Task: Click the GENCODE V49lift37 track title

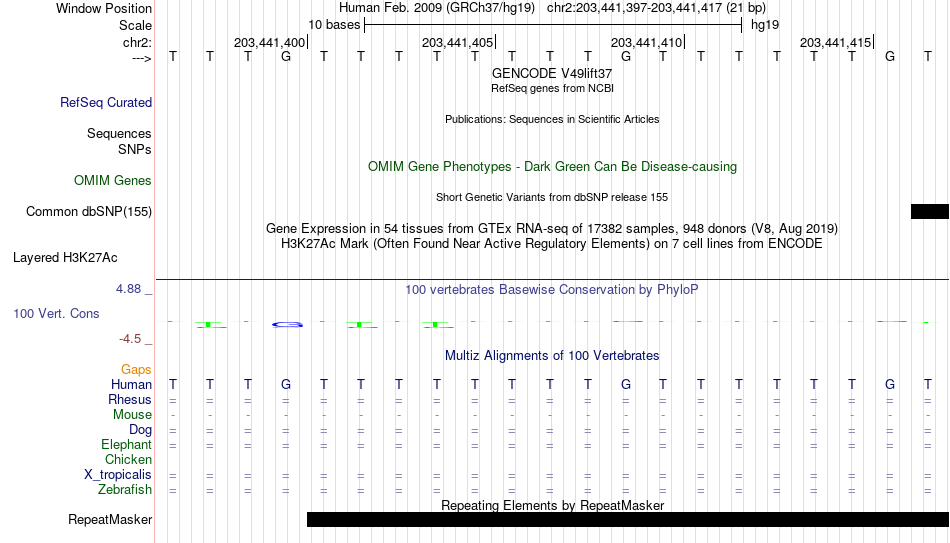Action: [552, 73]
